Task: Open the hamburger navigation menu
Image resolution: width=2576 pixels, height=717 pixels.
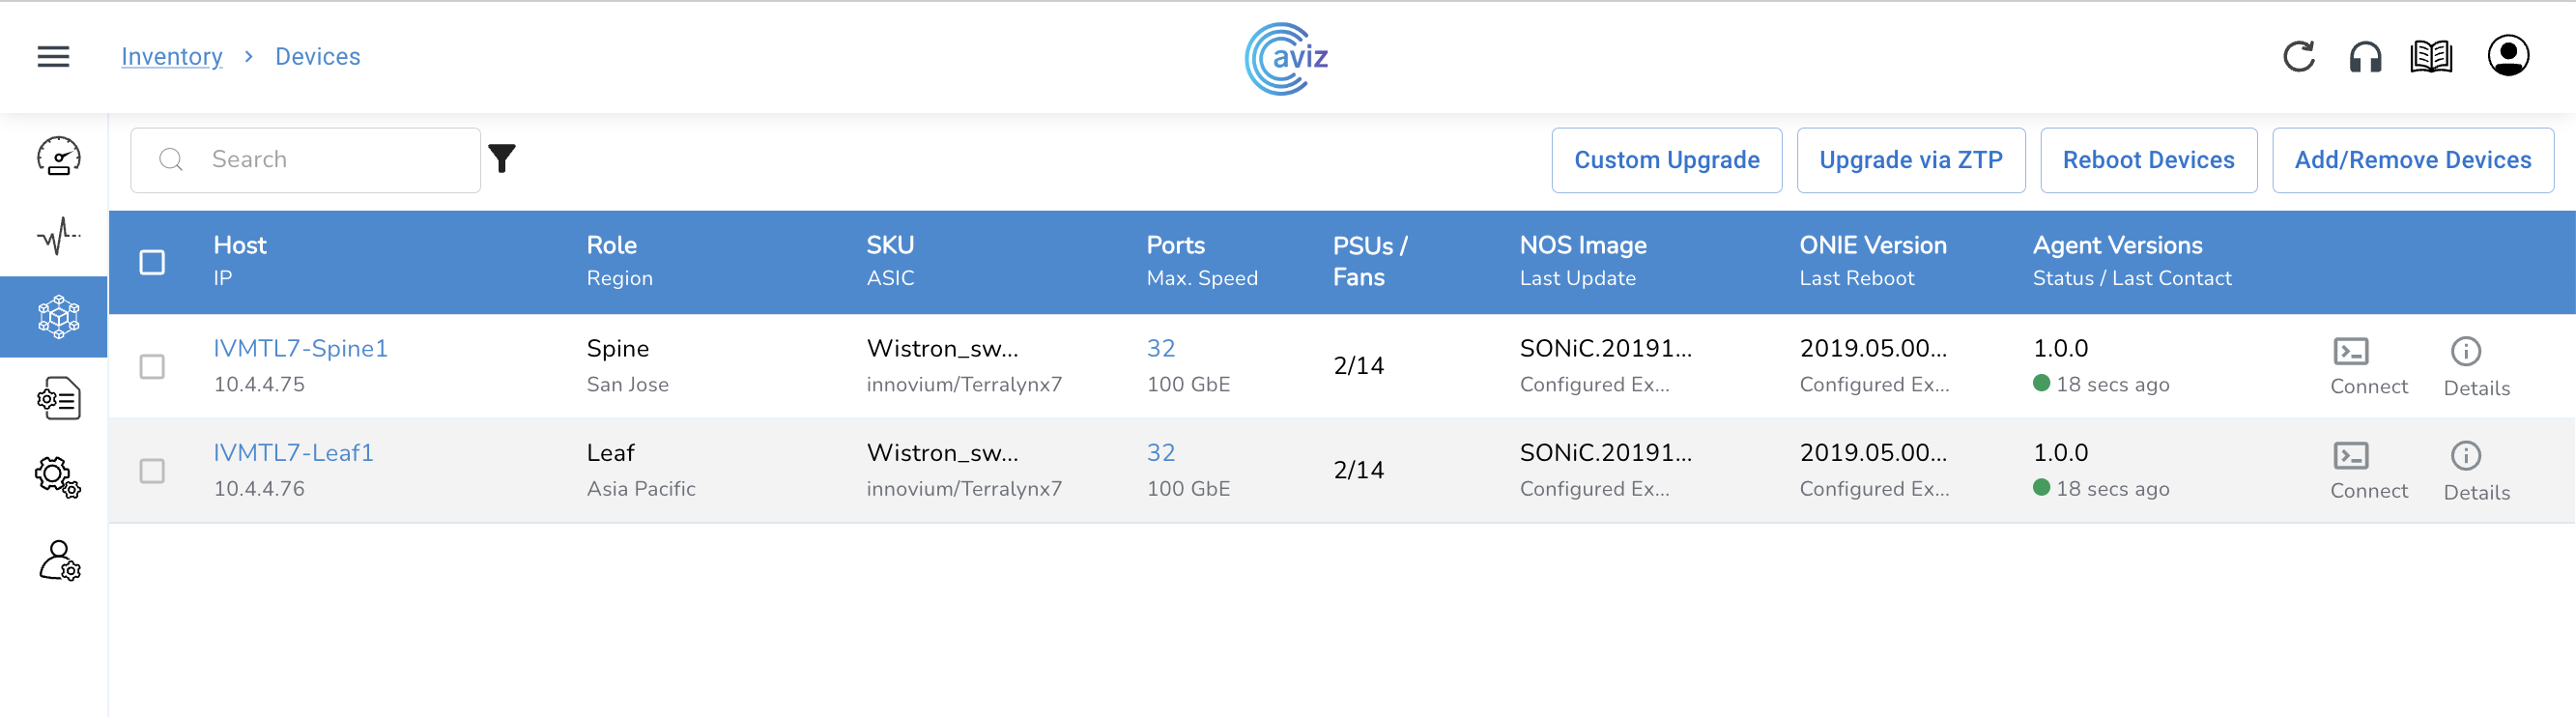Action: tap(53, 57)
